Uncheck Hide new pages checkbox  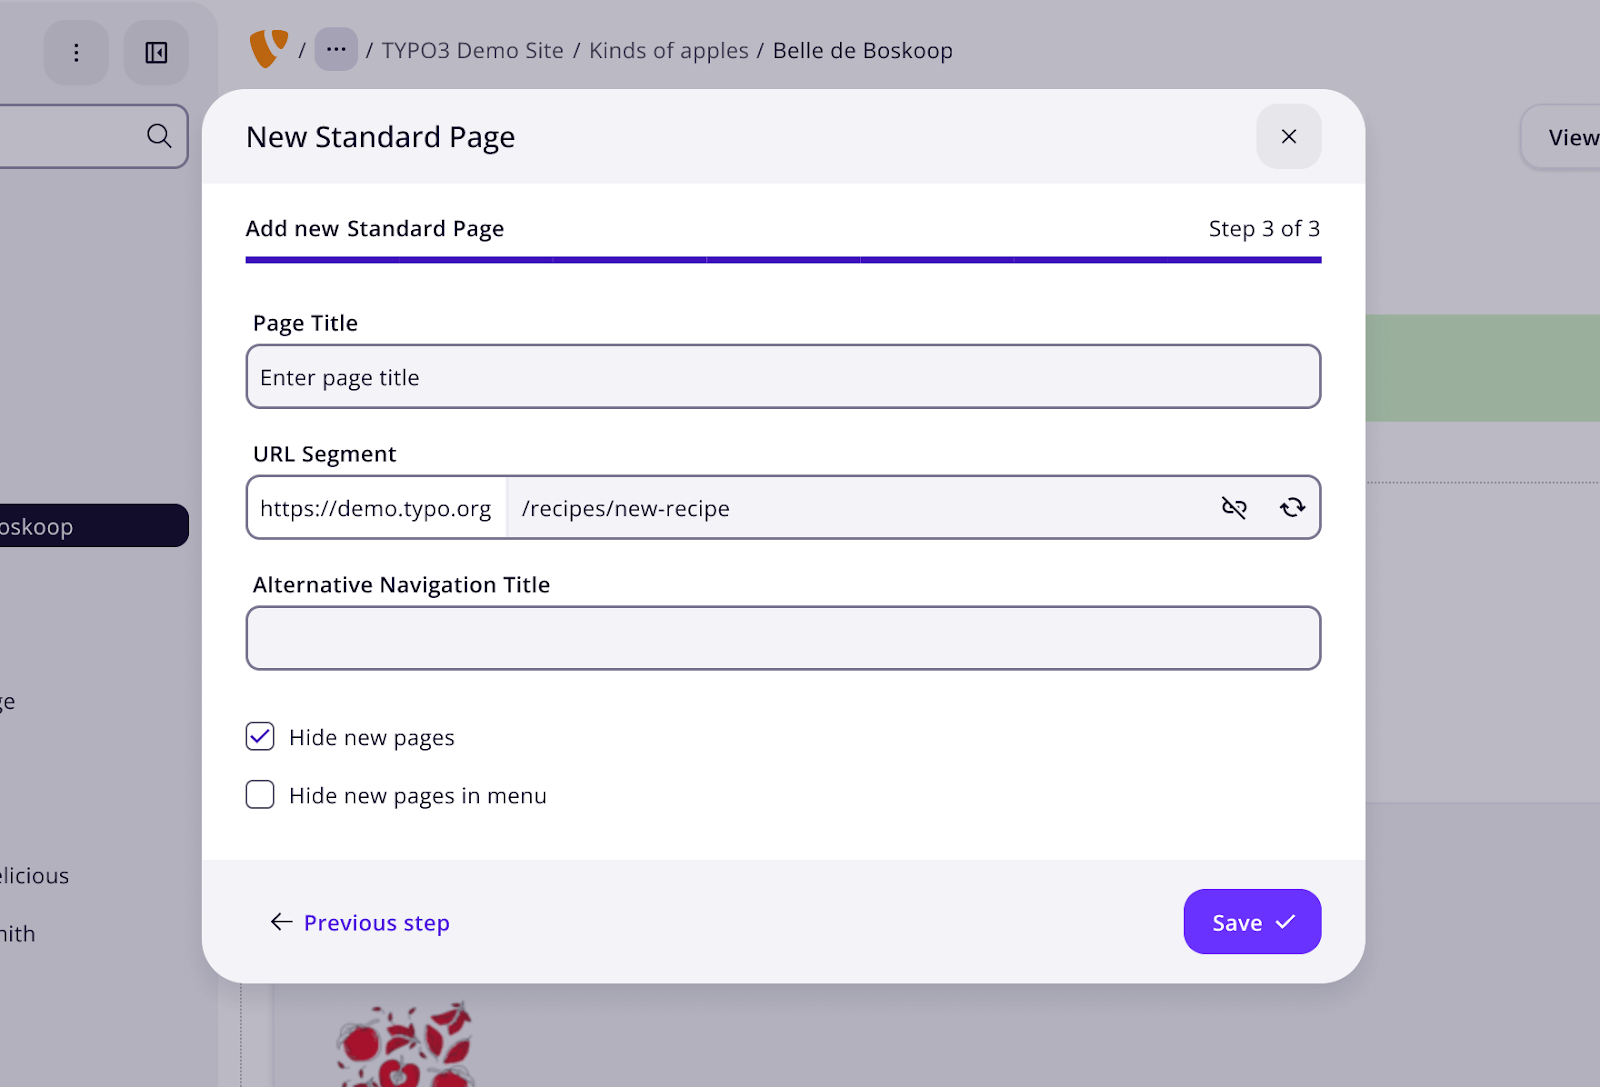[260, 737]
